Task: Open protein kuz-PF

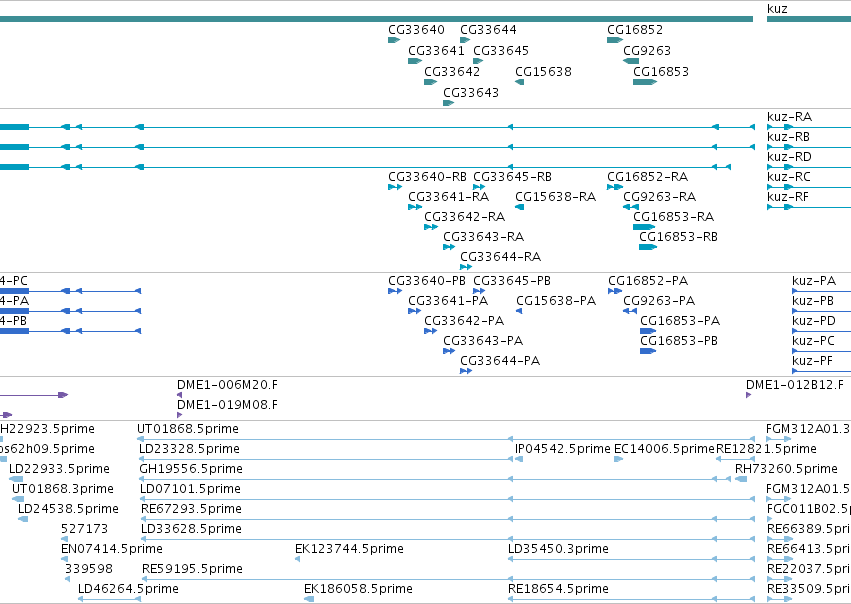Action: (812, 361)
